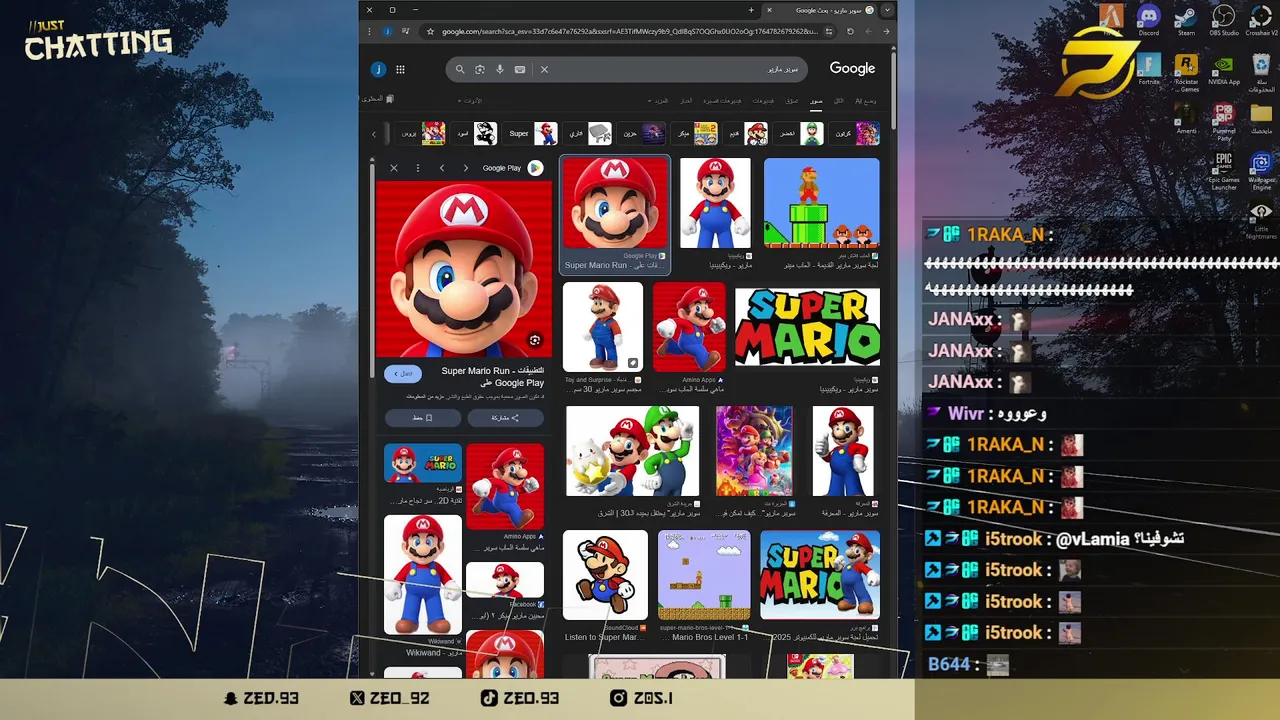Open Fortnite desktop shortcut
Image resolution: width=1280 pixels, height=720 pixels.
click(1148, 69)
